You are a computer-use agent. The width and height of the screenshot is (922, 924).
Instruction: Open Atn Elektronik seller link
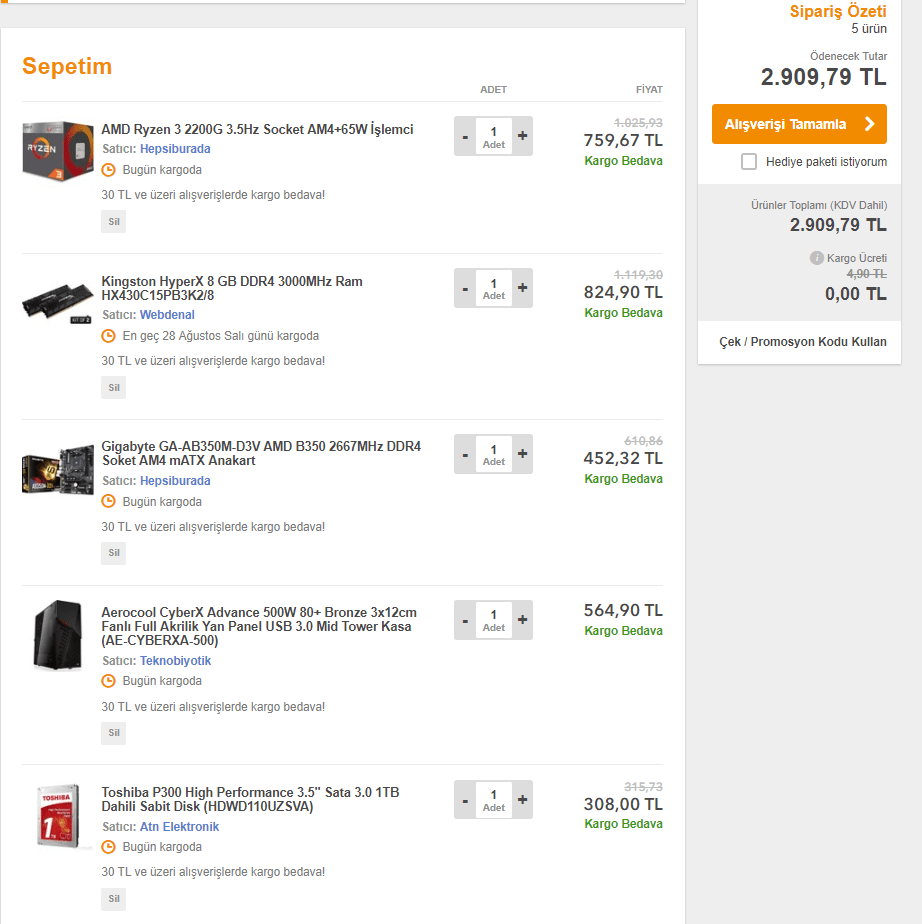[179, 827]
